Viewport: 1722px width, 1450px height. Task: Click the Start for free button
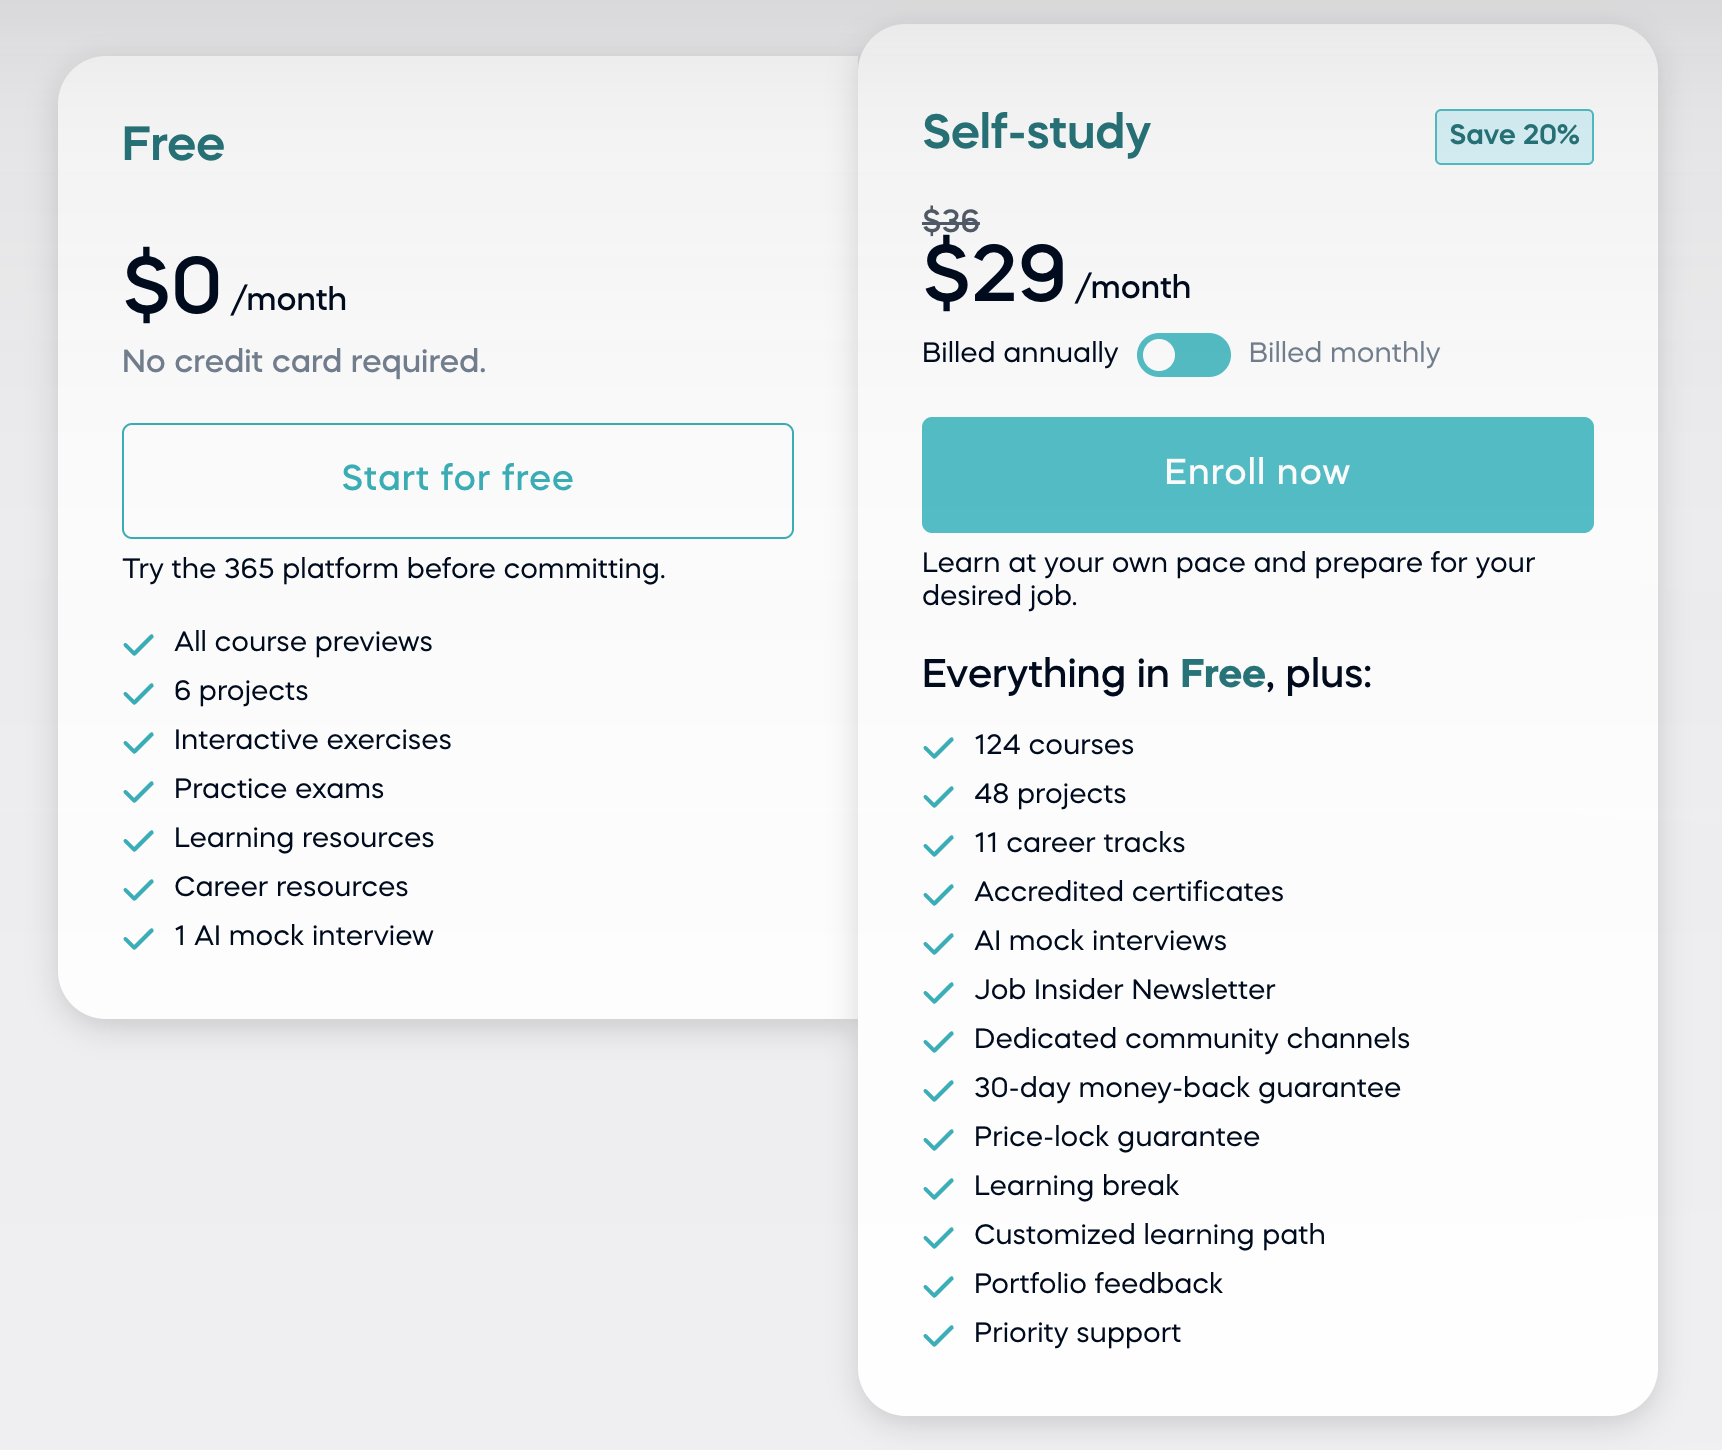[x=457, y=480]
